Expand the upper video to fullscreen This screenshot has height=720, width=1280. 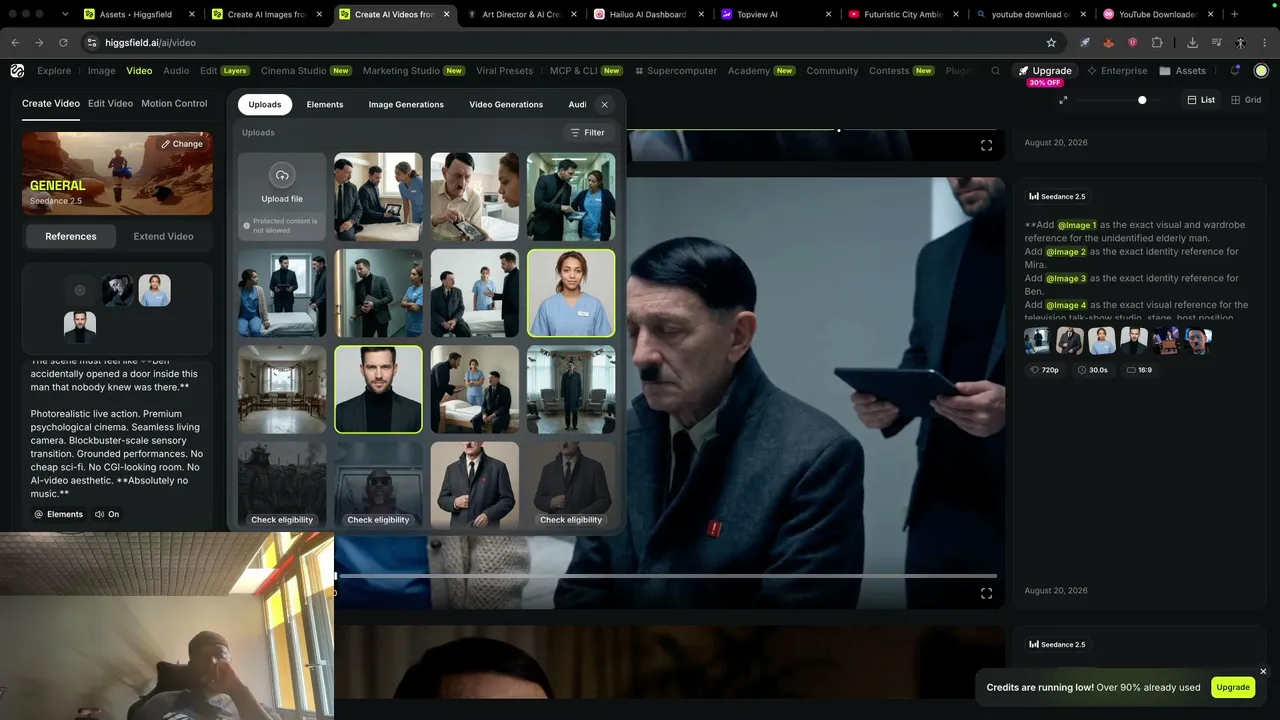(986, 145)
